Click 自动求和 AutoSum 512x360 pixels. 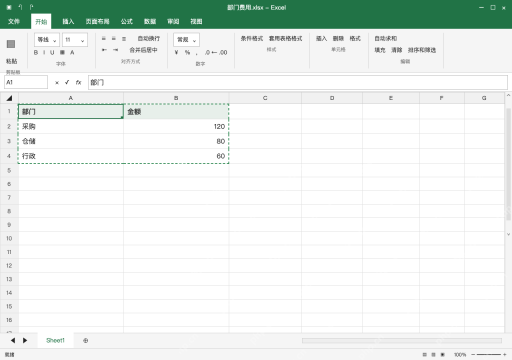click(x=386, y=39)
